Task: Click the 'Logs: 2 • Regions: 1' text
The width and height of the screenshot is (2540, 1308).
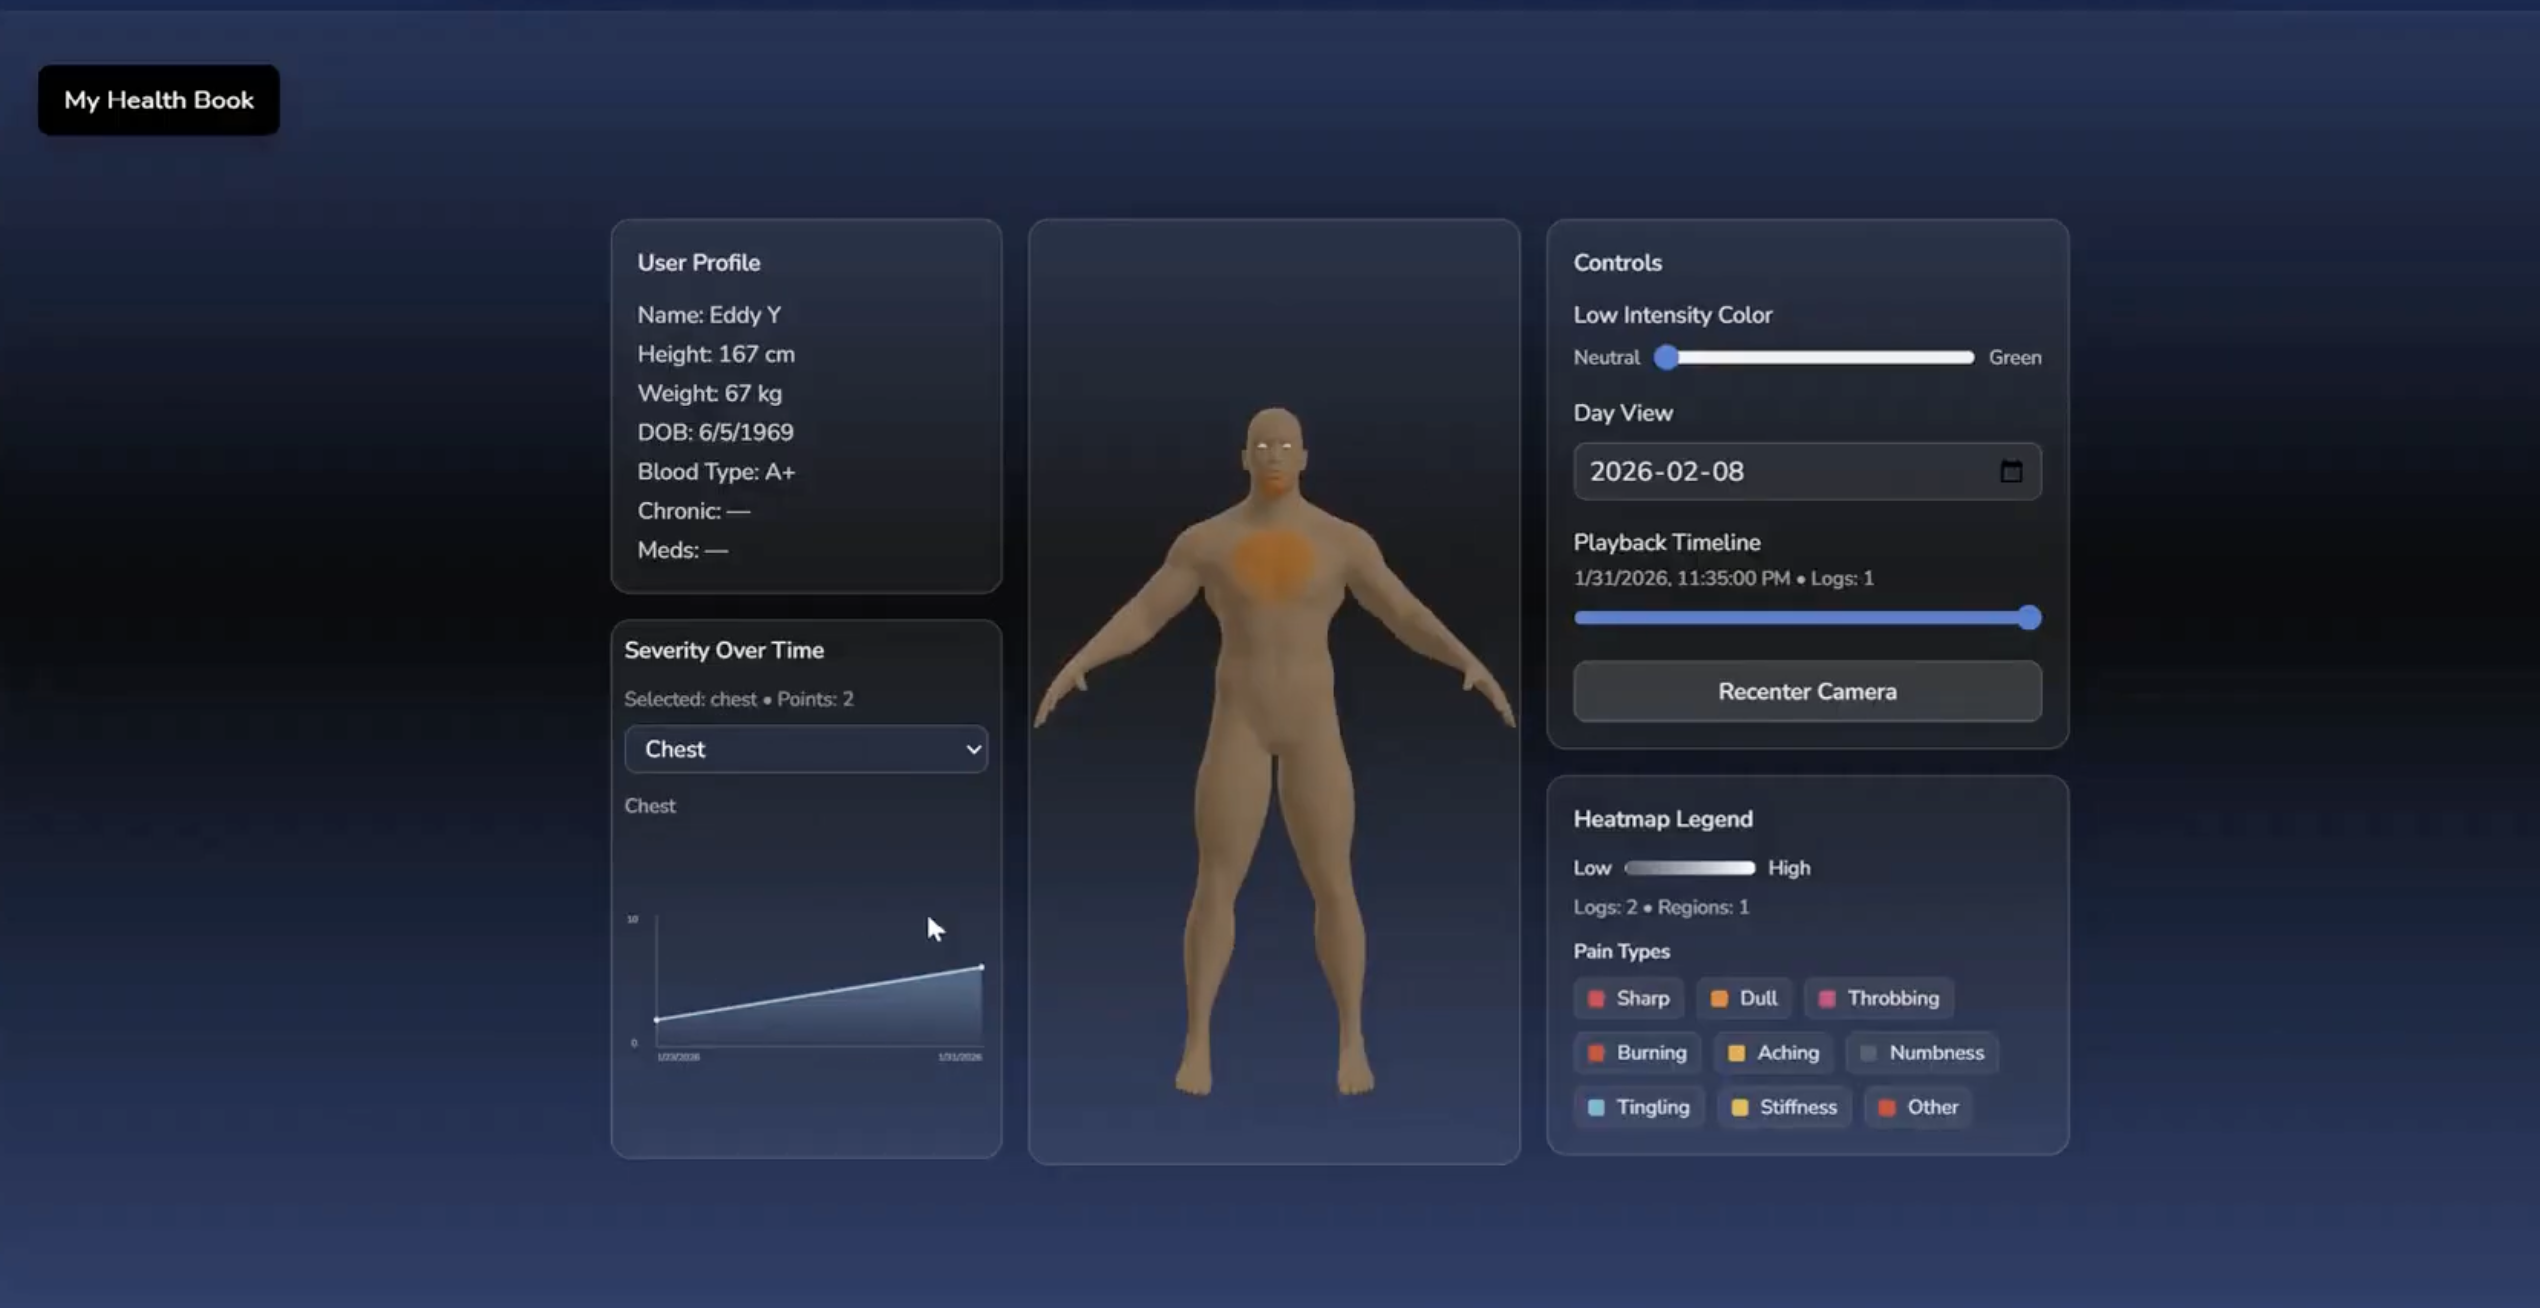Action: pos(1661,907)
